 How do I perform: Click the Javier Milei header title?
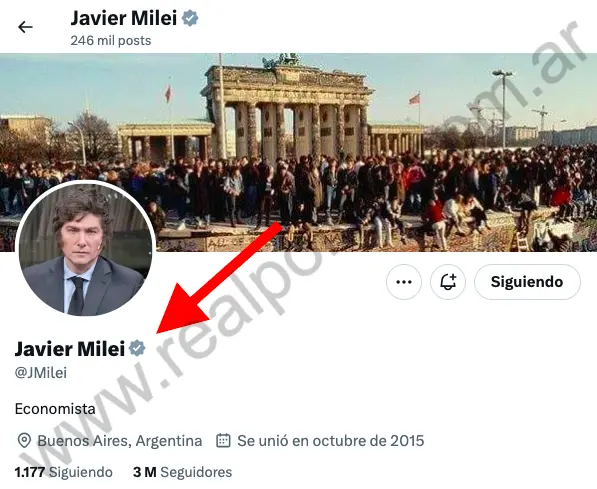click(124, 18)
